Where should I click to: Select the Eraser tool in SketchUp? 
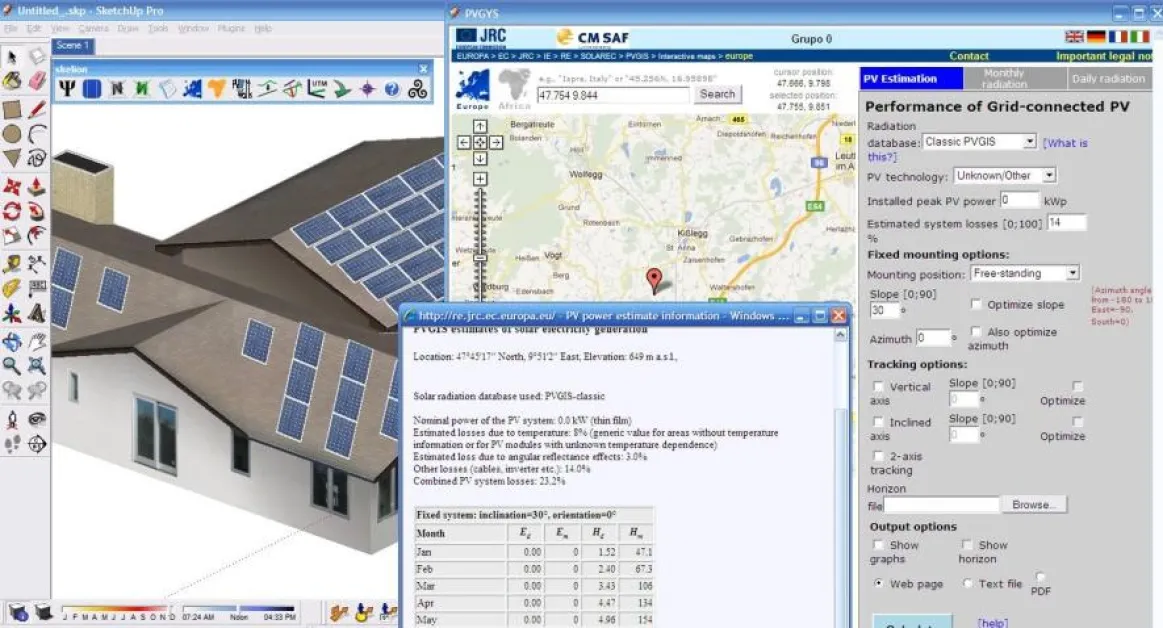(36, 81)
